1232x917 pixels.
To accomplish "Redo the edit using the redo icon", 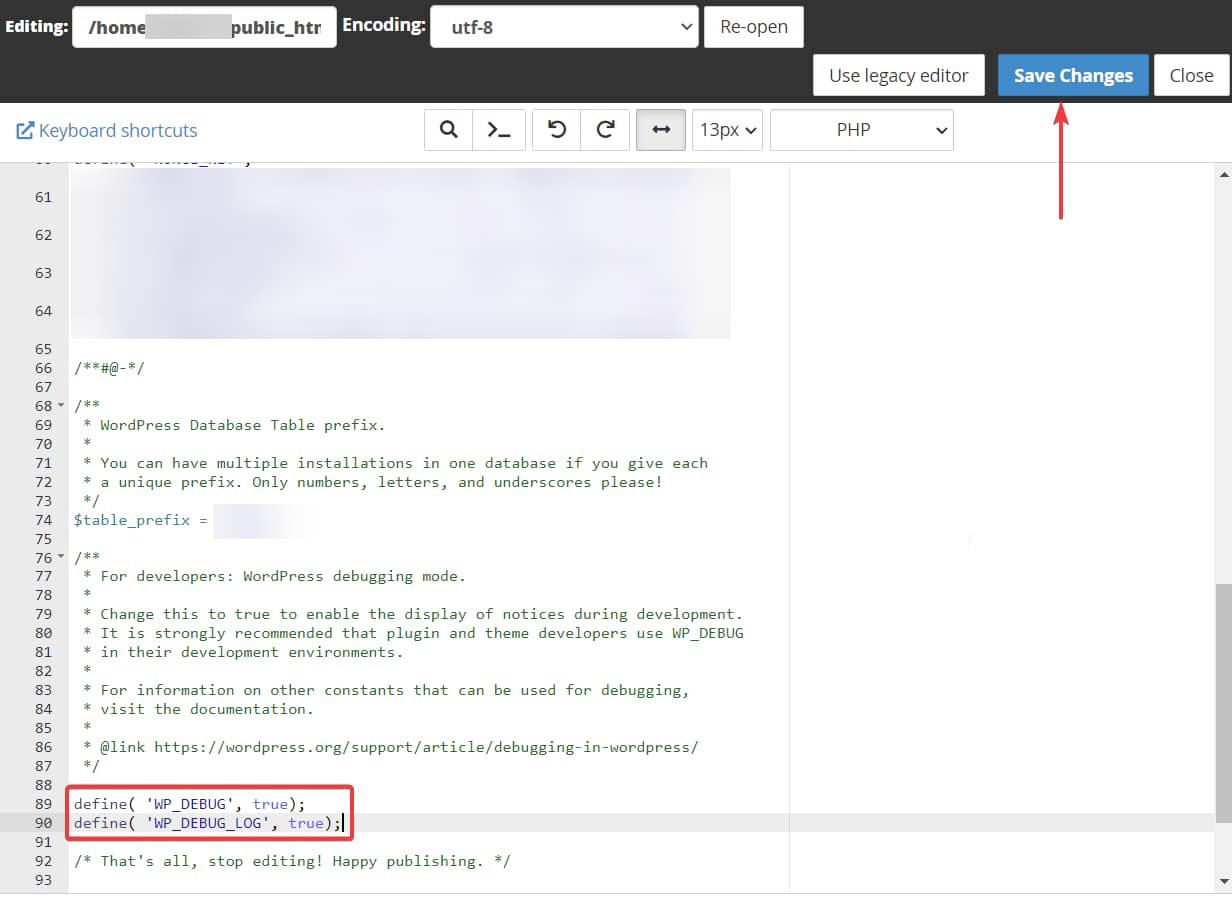I will [604, 129].
